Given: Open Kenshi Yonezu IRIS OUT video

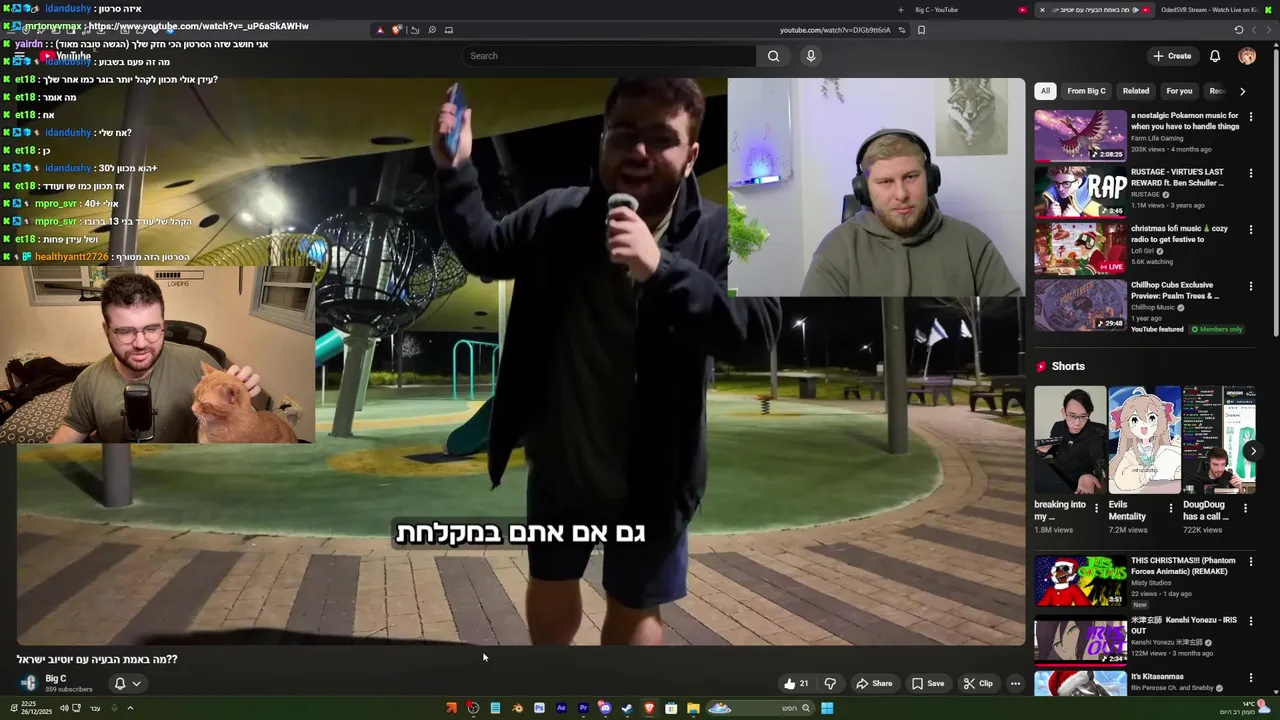Looking at the screenshot, I should (1080, 640).
